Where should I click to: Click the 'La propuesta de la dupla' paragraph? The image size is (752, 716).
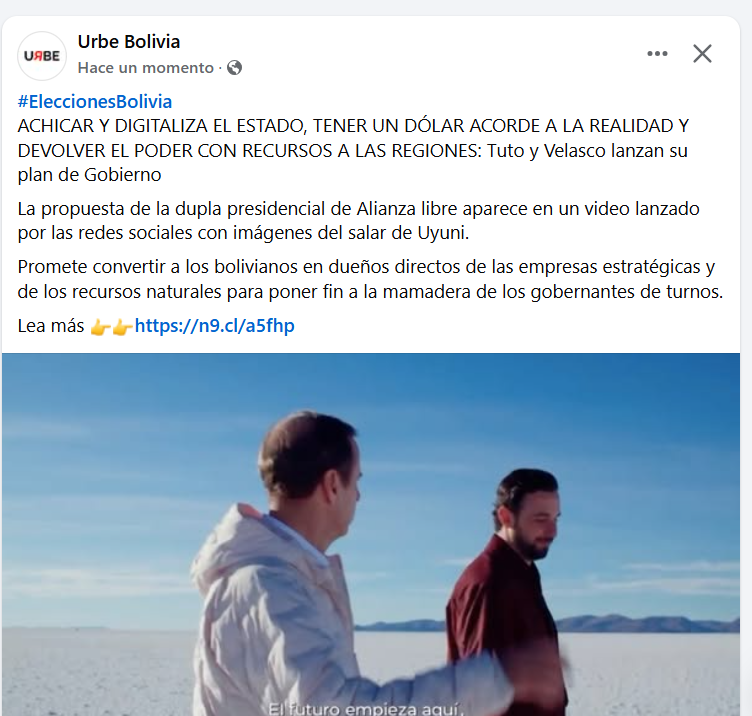pyautogui.click(x=358, y=221)
